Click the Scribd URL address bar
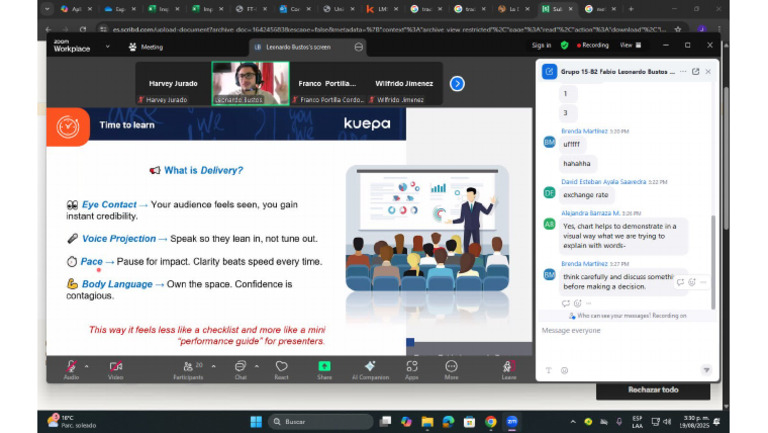768x433 pixels. point(389,29)
